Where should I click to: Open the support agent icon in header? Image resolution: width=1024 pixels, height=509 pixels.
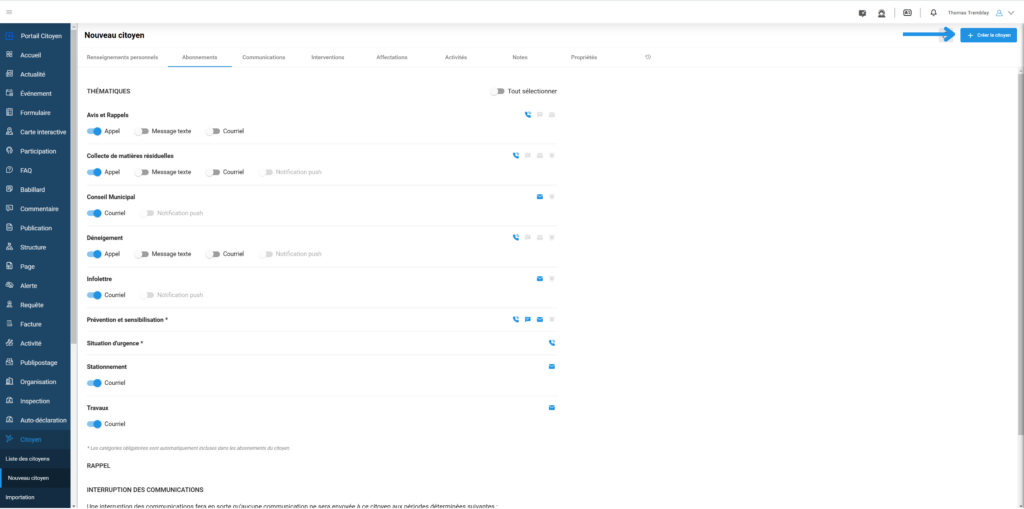[x=882, y=12]
